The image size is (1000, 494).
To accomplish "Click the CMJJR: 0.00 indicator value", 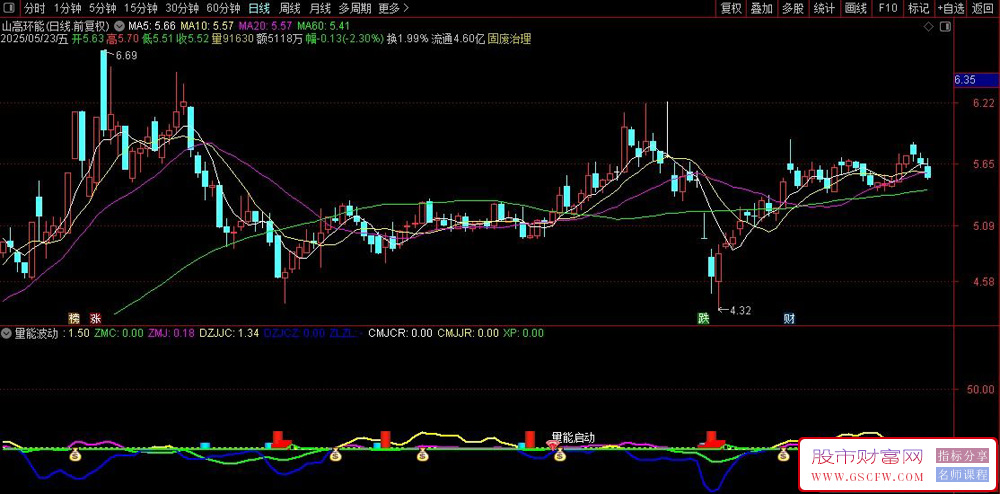I will click(x=468, y=333).
